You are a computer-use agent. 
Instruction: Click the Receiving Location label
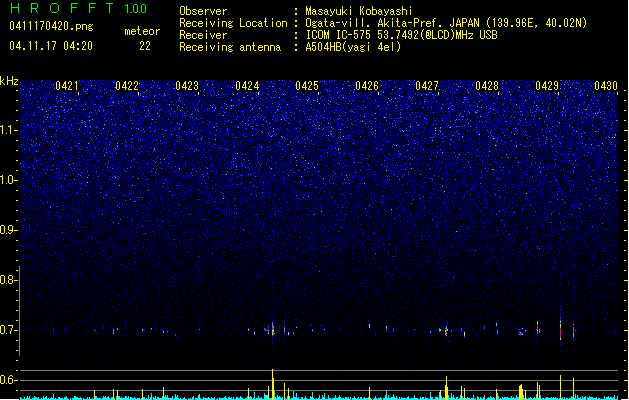(x=233, y=23)
